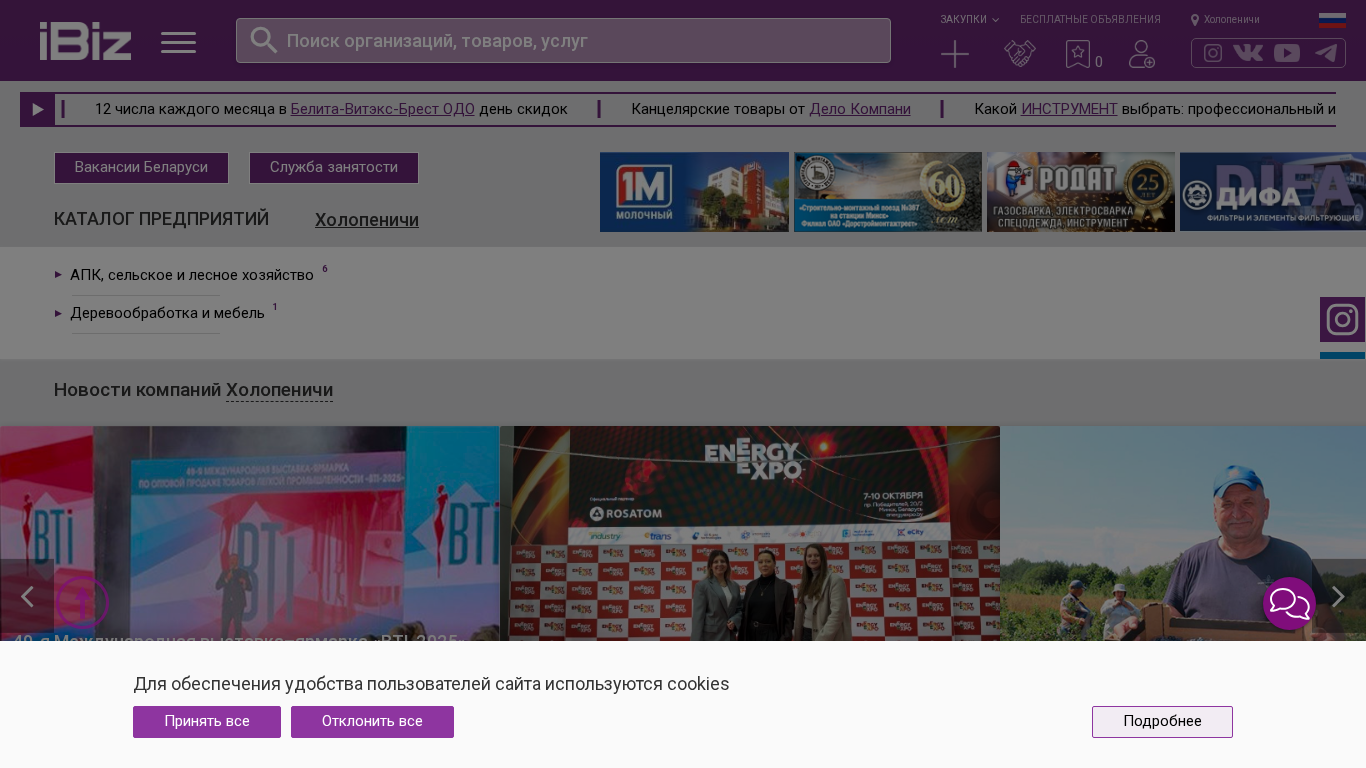The image size is (1366, 768).
Task: Change city from Холопеничи in header
Action: click(1225, 19)
